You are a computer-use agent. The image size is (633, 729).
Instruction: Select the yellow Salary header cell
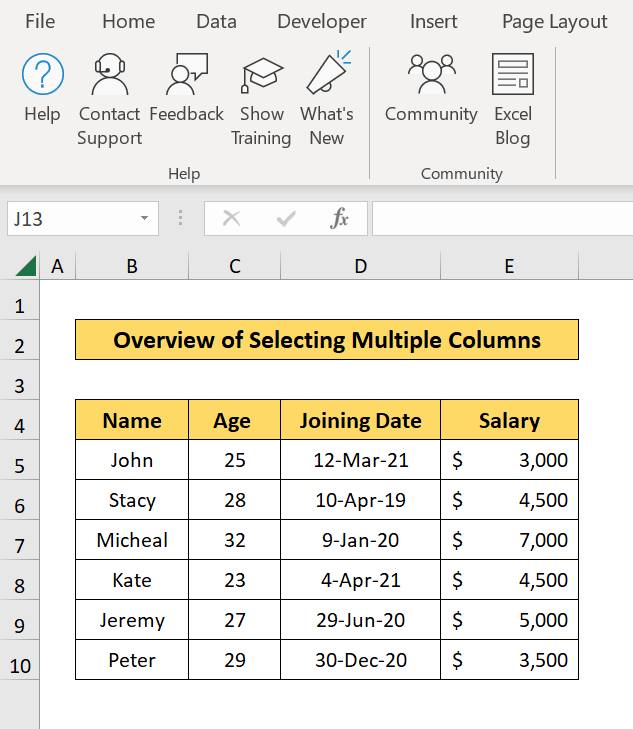coord(509,421)
